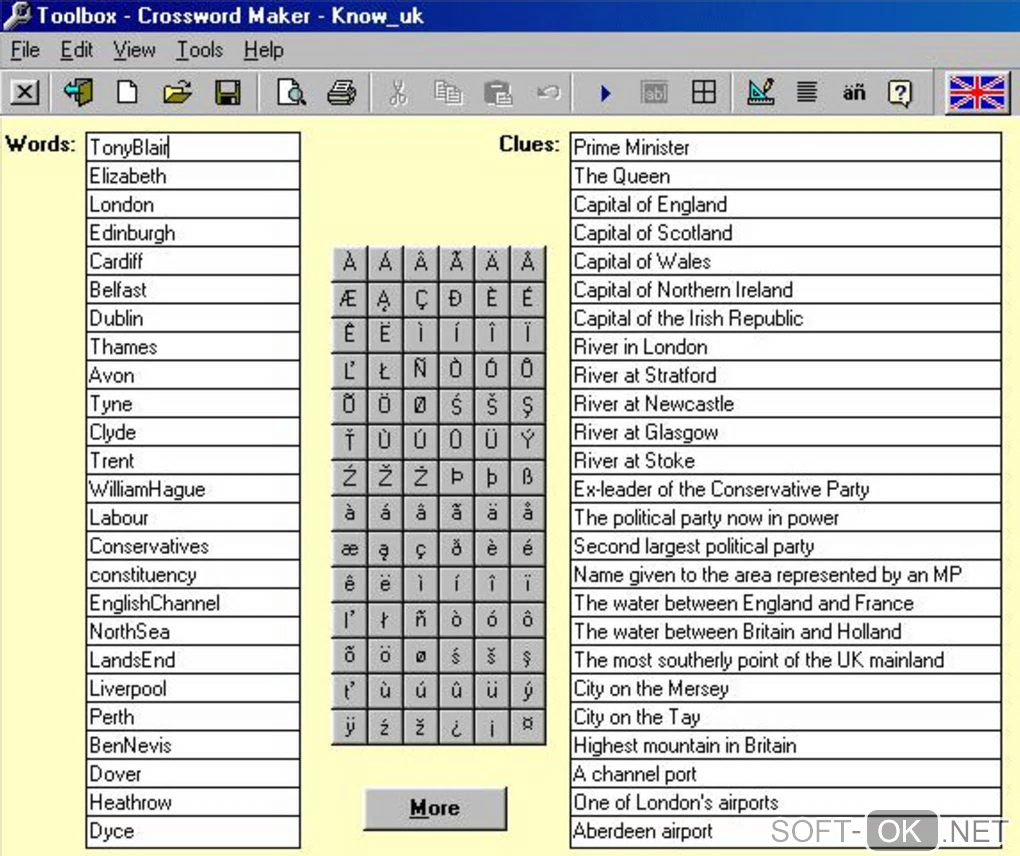Click the More button
The image size is (1020, 856).
pyautogui.click(x=435, y=808)
